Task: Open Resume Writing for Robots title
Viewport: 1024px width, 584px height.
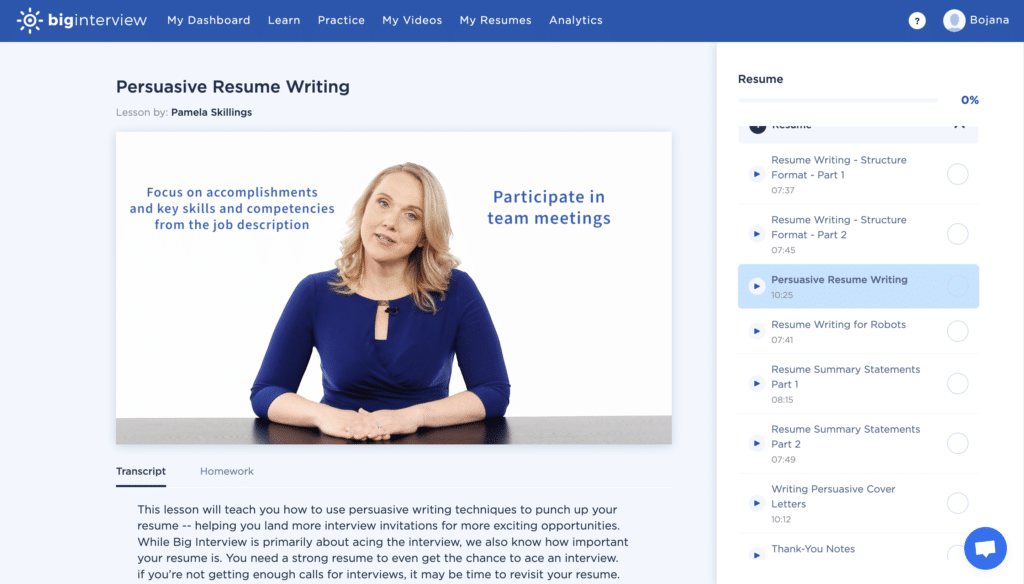Action: [x=839, y=325]
